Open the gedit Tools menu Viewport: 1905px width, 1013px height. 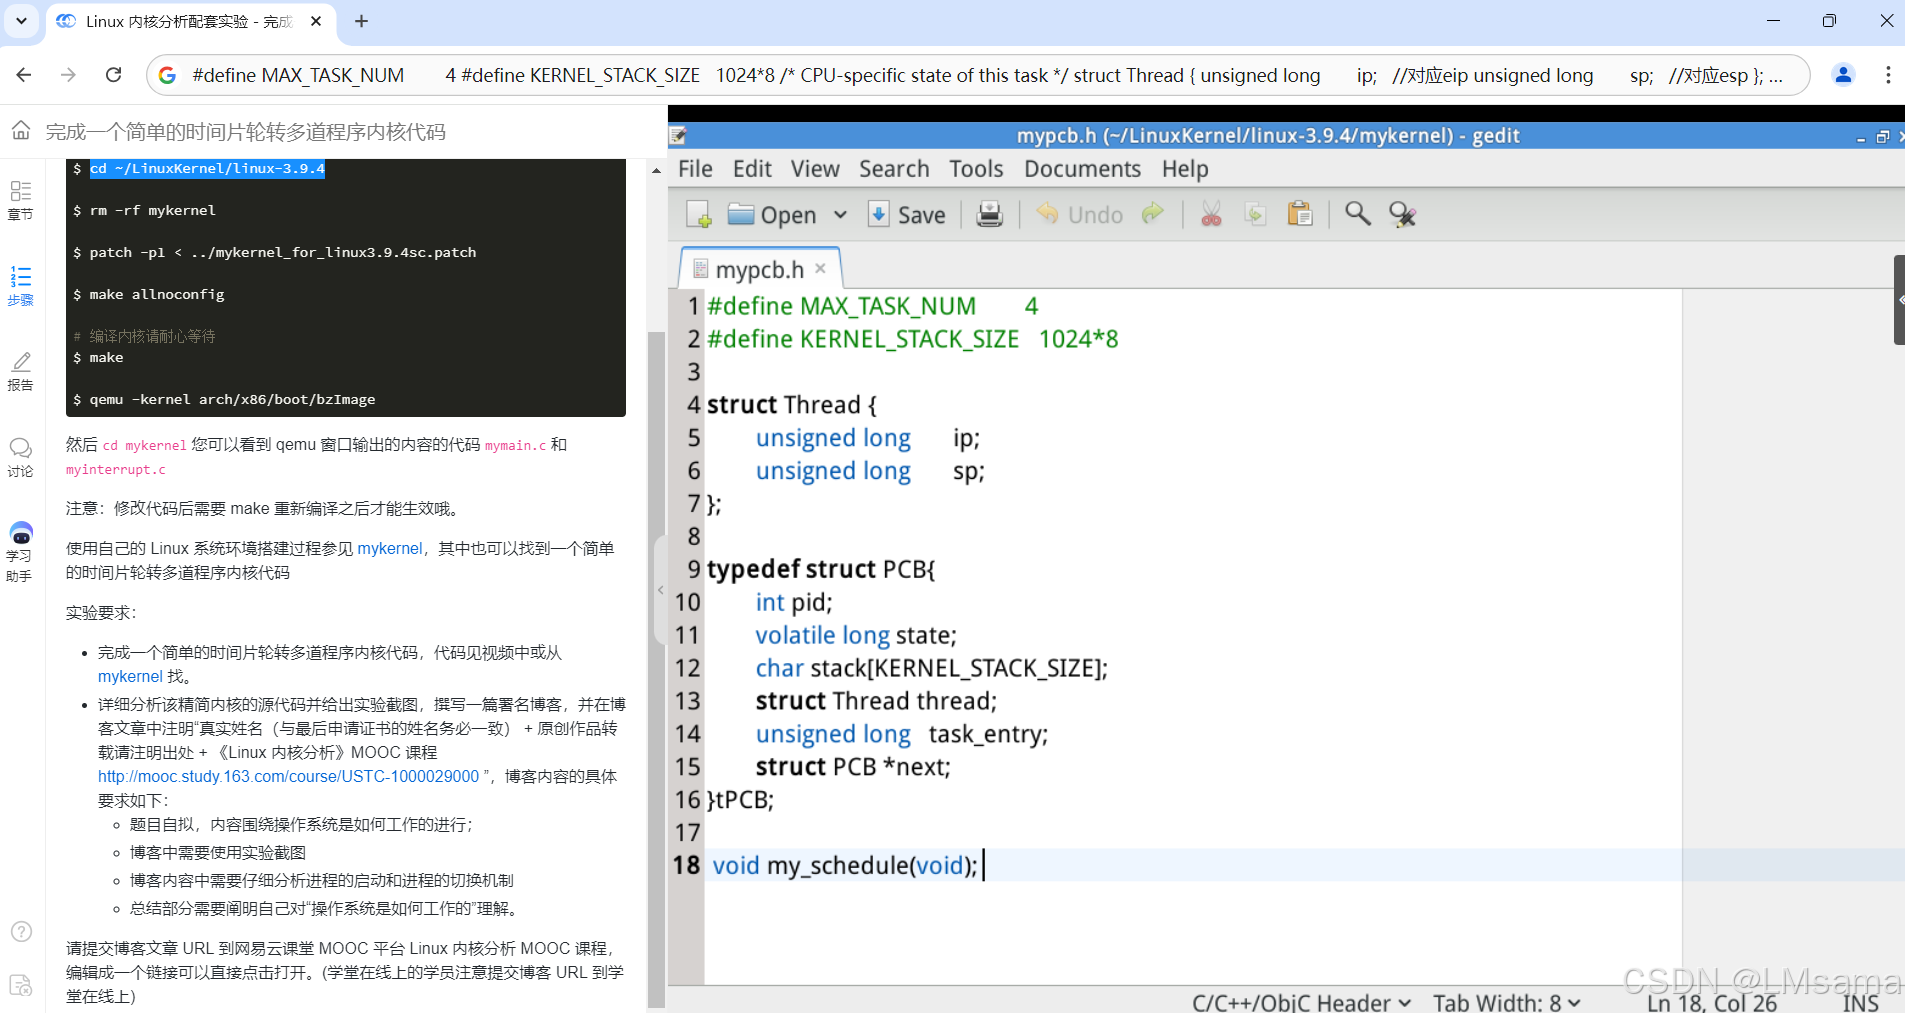pos(976,169)
